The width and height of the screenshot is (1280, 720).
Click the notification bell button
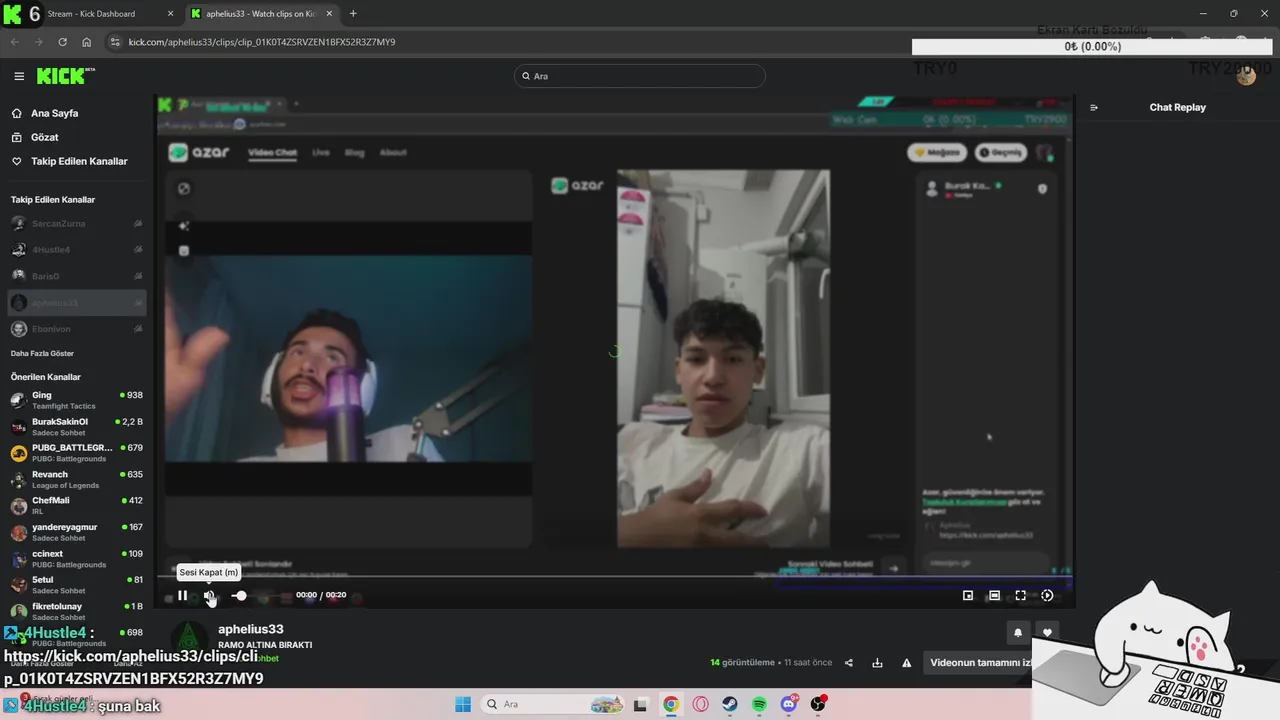tap(1018, 632)
